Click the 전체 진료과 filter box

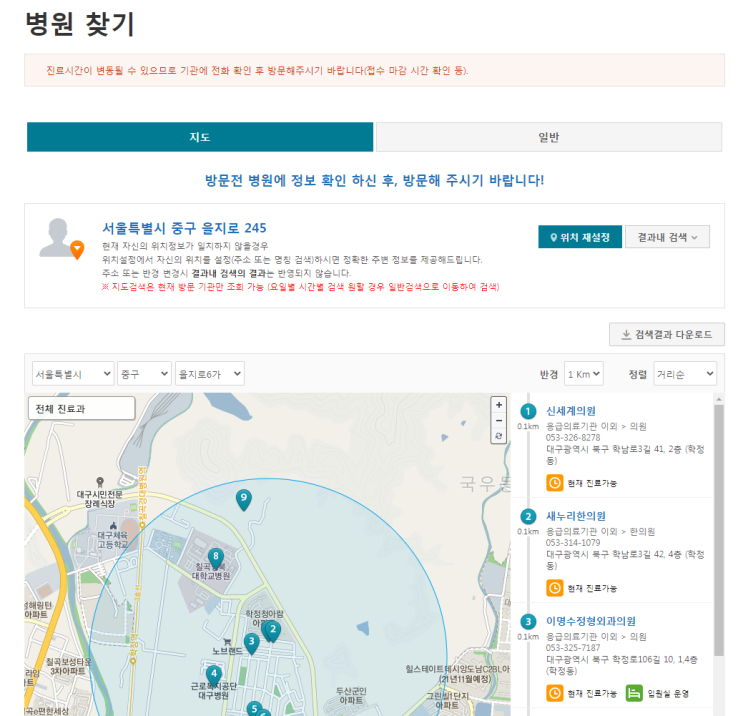[x=82, y=408]
